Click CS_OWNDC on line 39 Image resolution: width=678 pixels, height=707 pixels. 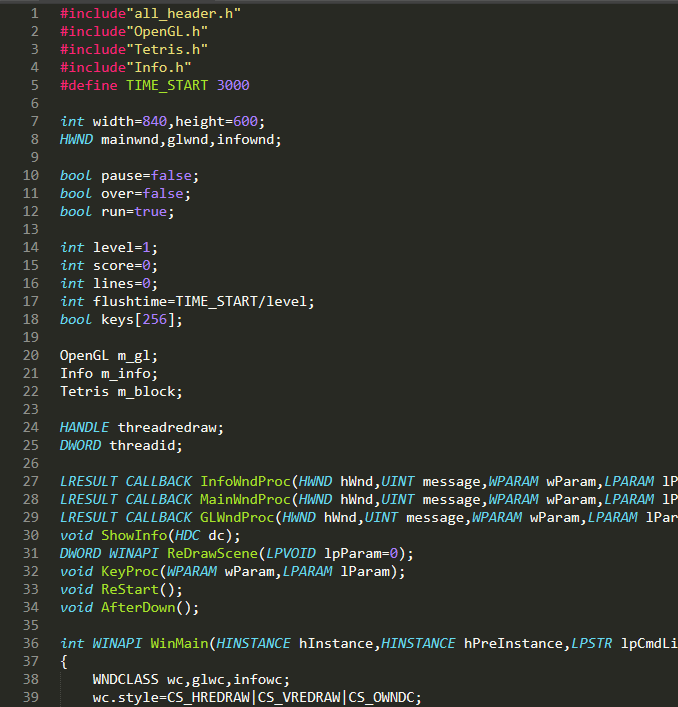[x=381, y=698]
